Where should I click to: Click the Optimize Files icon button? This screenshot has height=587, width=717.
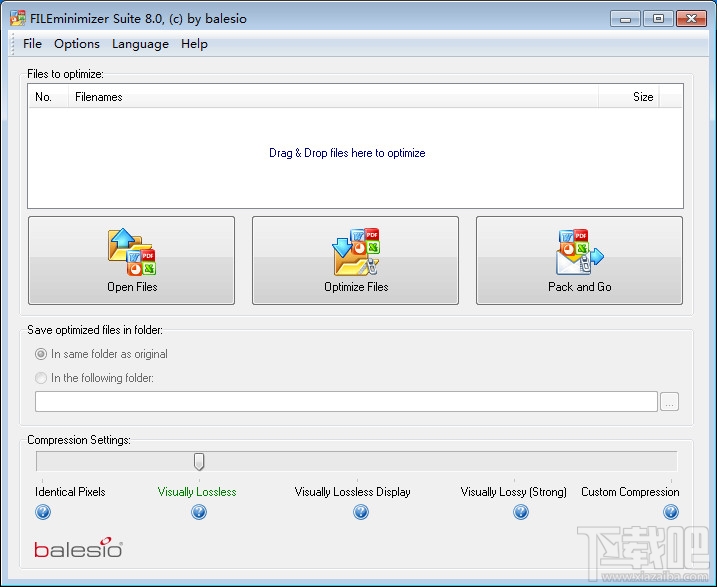pos(355,260)
